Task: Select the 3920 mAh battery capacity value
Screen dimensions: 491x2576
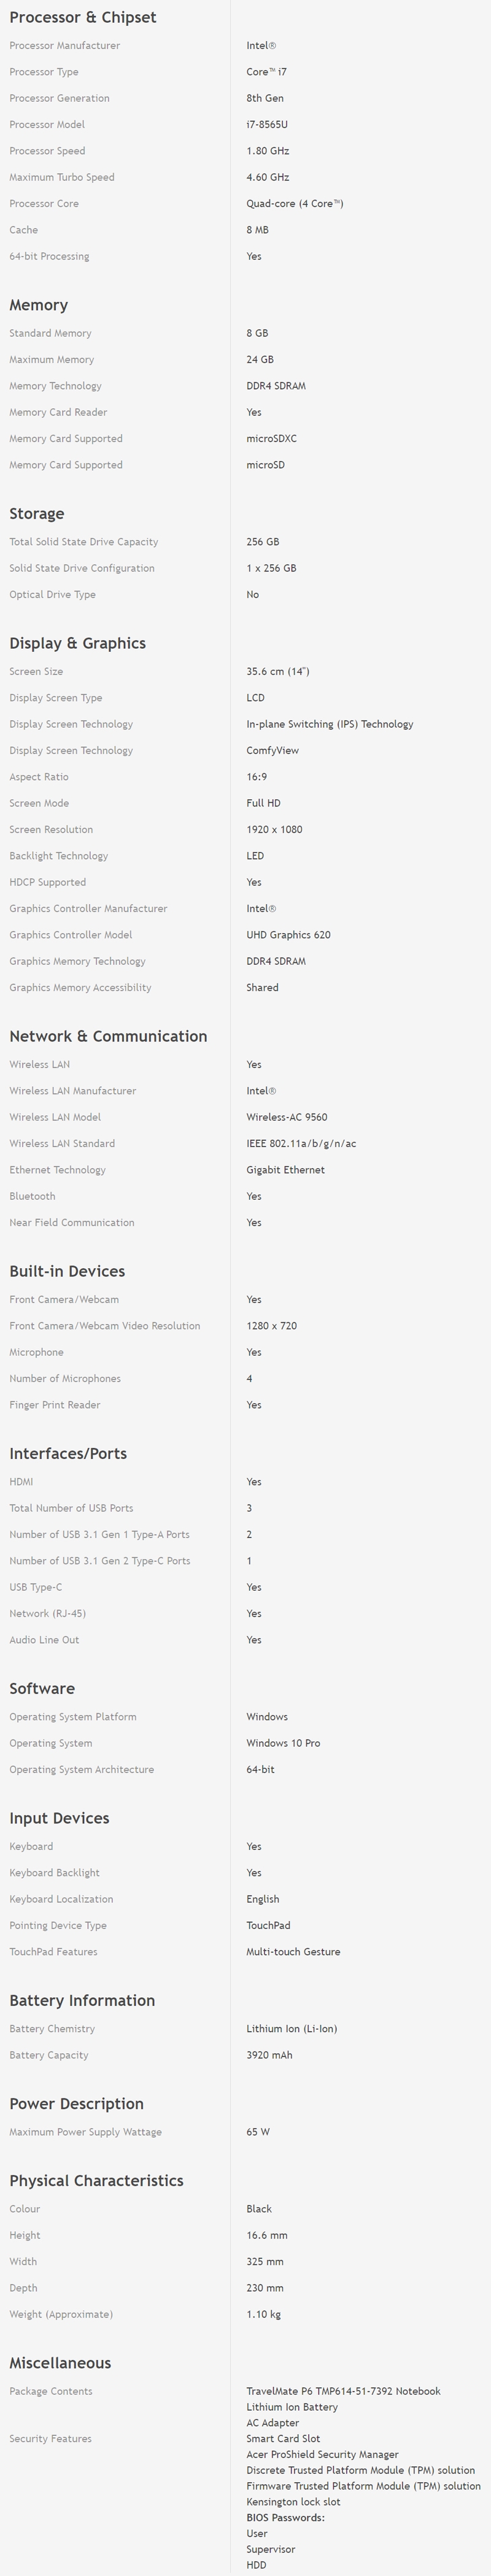Action: [x=269, y=2055]
